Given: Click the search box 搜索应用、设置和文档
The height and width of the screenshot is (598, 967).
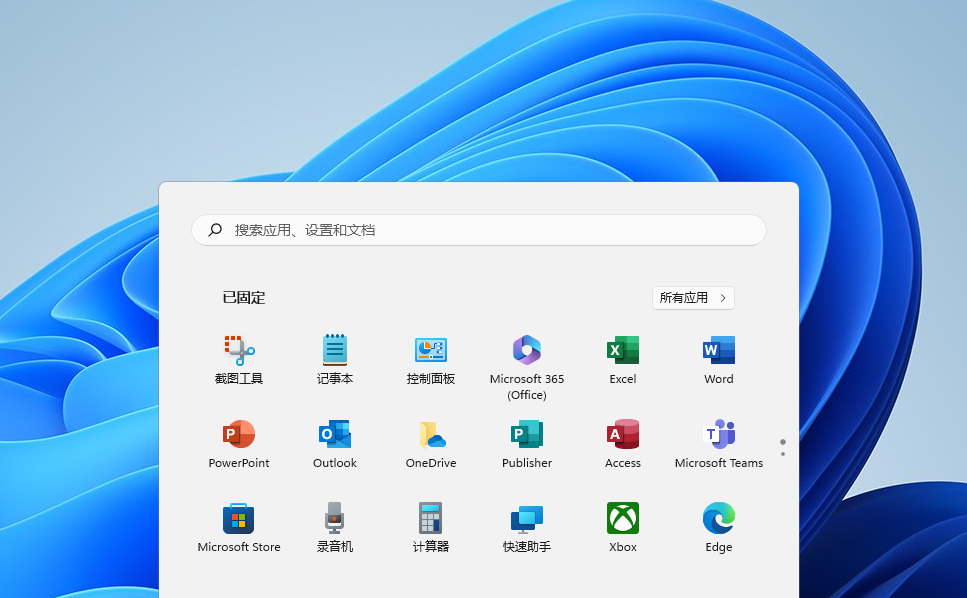Looking at the screenshot, I should [x=479, y=230].
